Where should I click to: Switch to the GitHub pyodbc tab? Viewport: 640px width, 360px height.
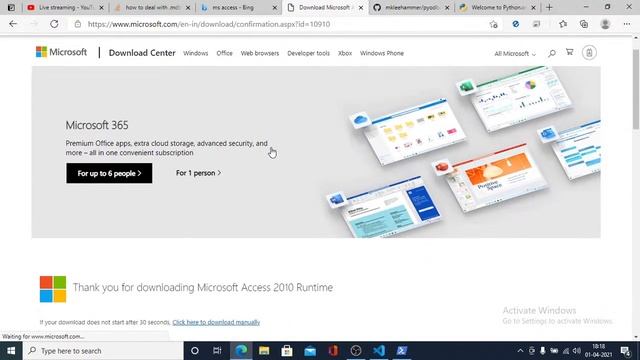click(x=411, y=7)
